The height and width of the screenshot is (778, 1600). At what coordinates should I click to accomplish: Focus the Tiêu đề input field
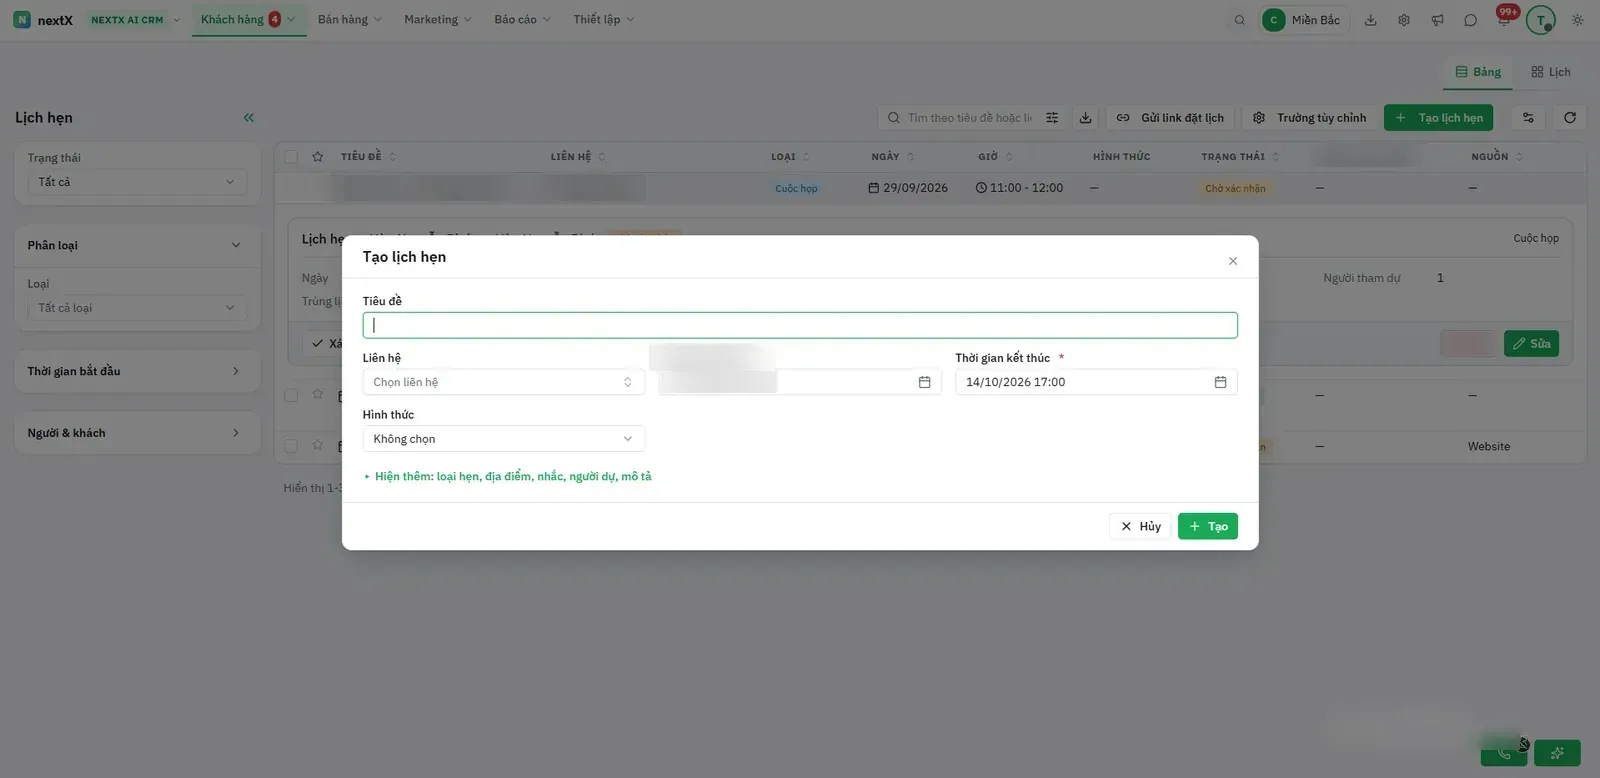(800, 325)
